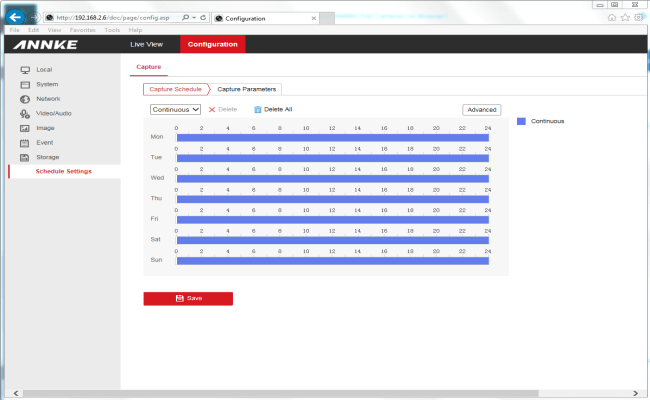
Task: Open the Local settings icon in sidebar
Action: point(25,69)
